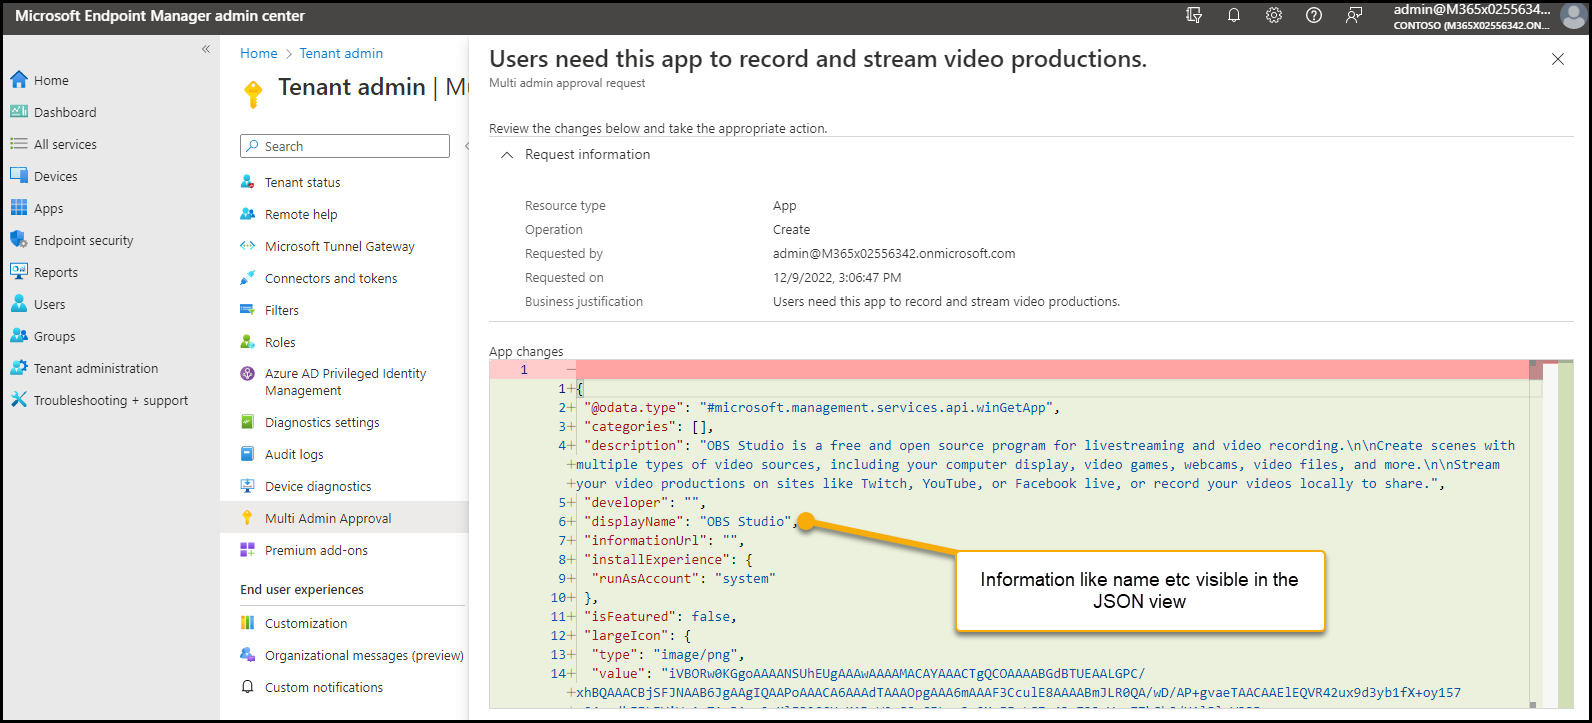Open the notifications bell
Image resolution: width=1592 pixels, height=723 pixels.
[1234, 15]
